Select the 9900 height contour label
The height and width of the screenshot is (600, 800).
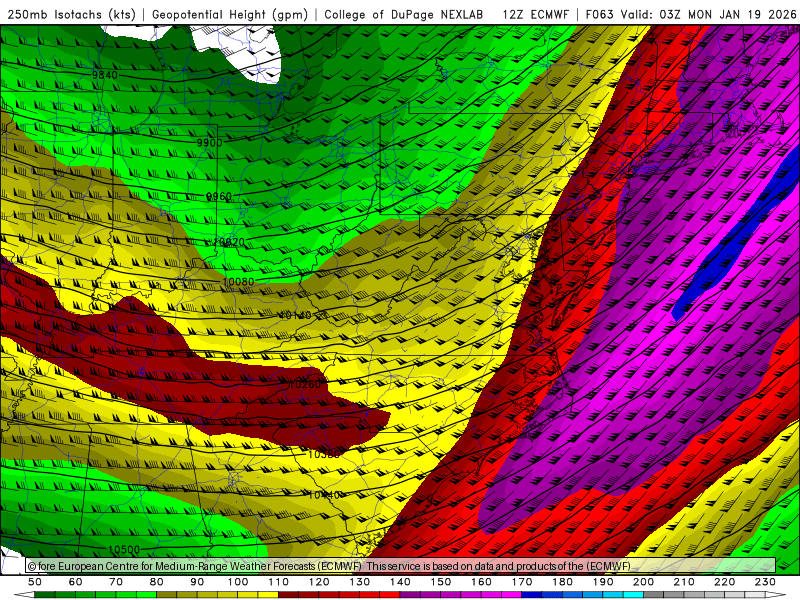(209, 143)
